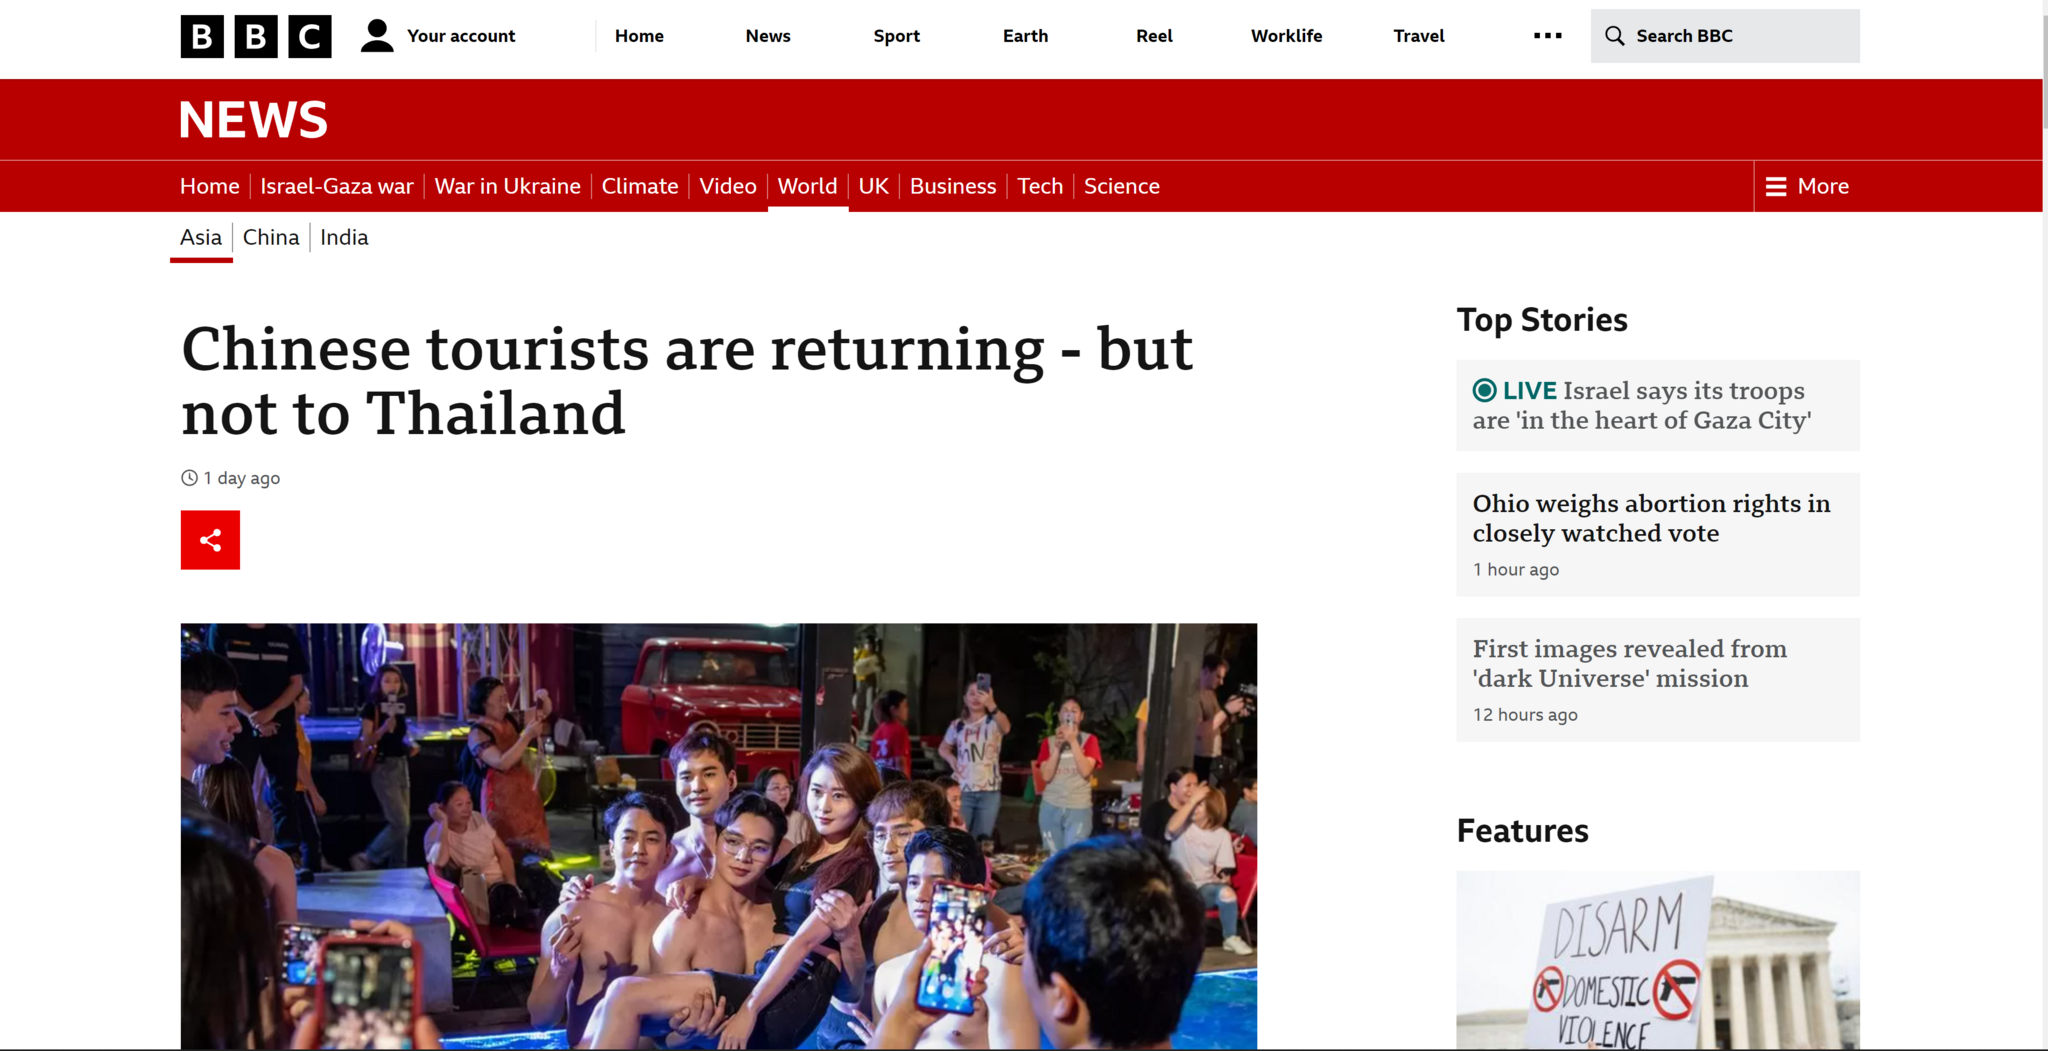2048x1051 pixels.
Task: Open the three-dot more menu
Action: tap(1547, 36)
